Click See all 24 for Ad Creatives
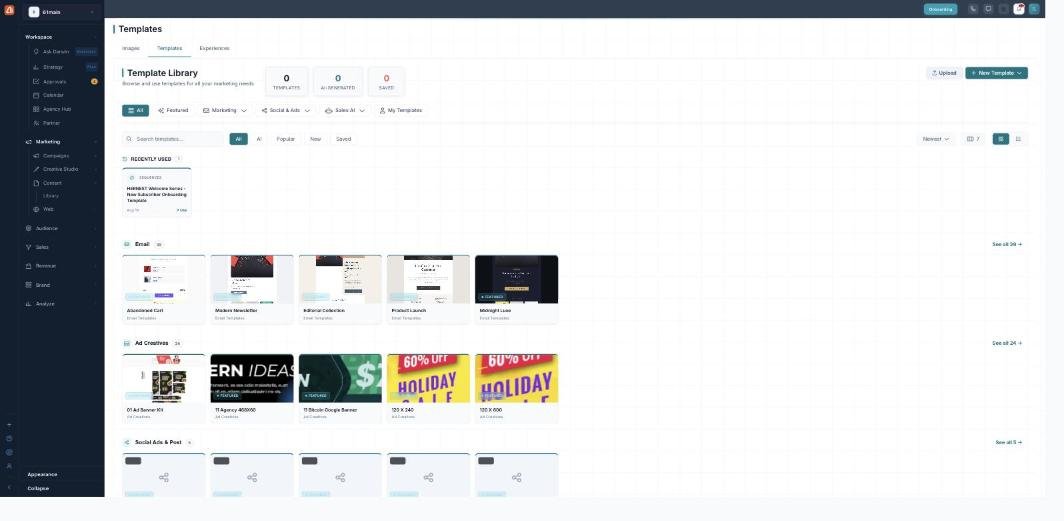This screenshot has height=521, width=1064. (1007, 343)
